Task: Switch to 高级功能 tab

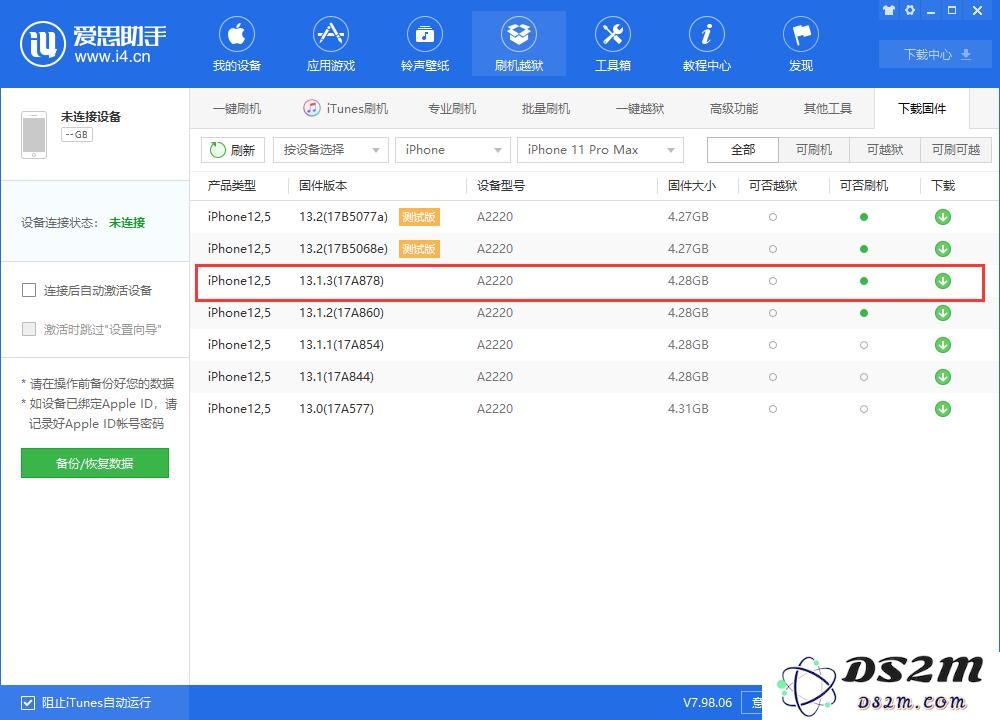Action: pos(734,108)
